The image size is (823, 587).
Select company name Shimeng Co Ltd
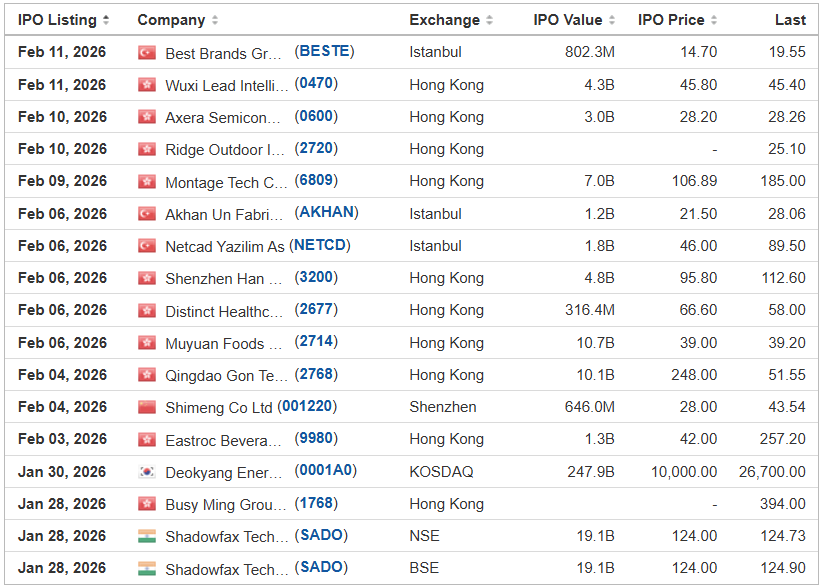point(219,408)
